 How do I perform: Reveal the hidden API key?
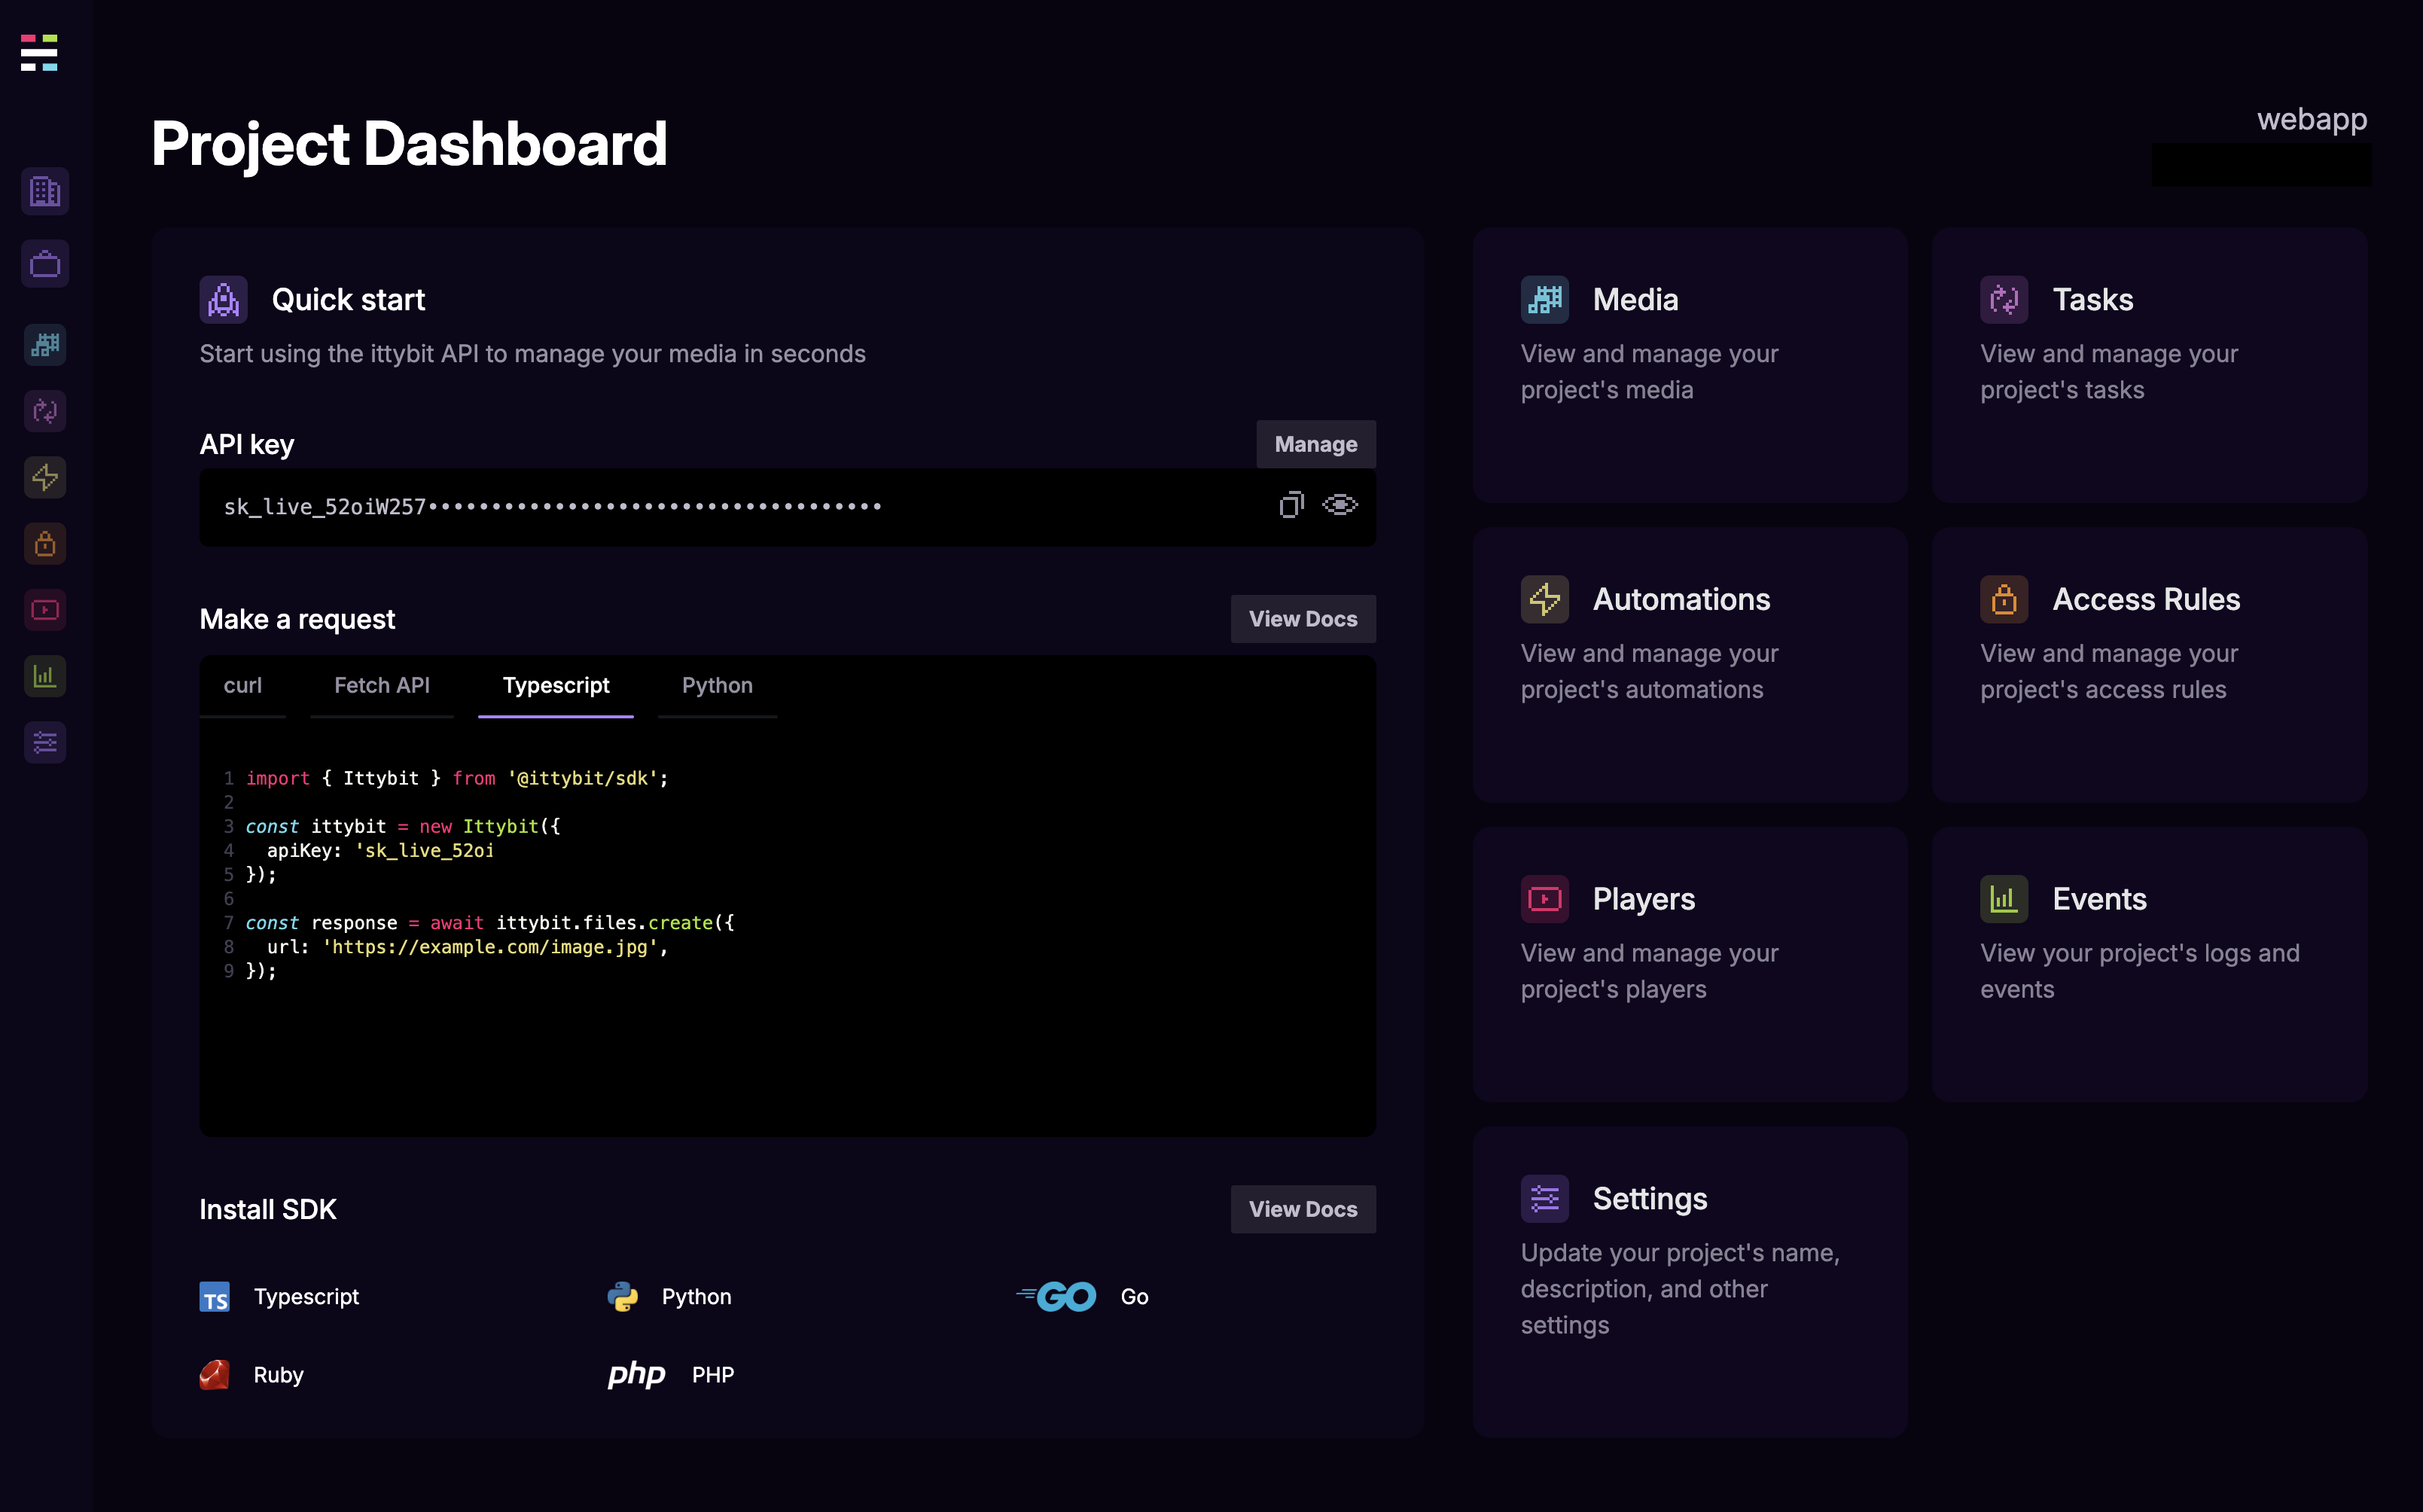click(x=1340, y=505)
